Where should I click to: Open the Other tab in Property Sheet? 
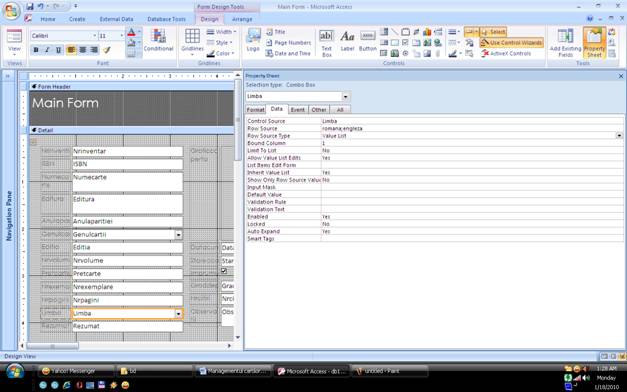pyautogui.click(x=319, y=110)
